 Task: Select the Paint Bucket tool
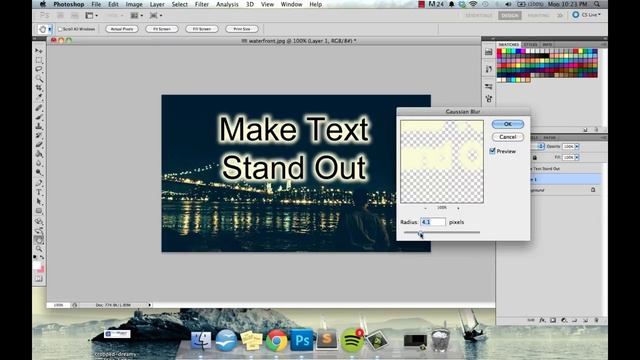[39, 154]
